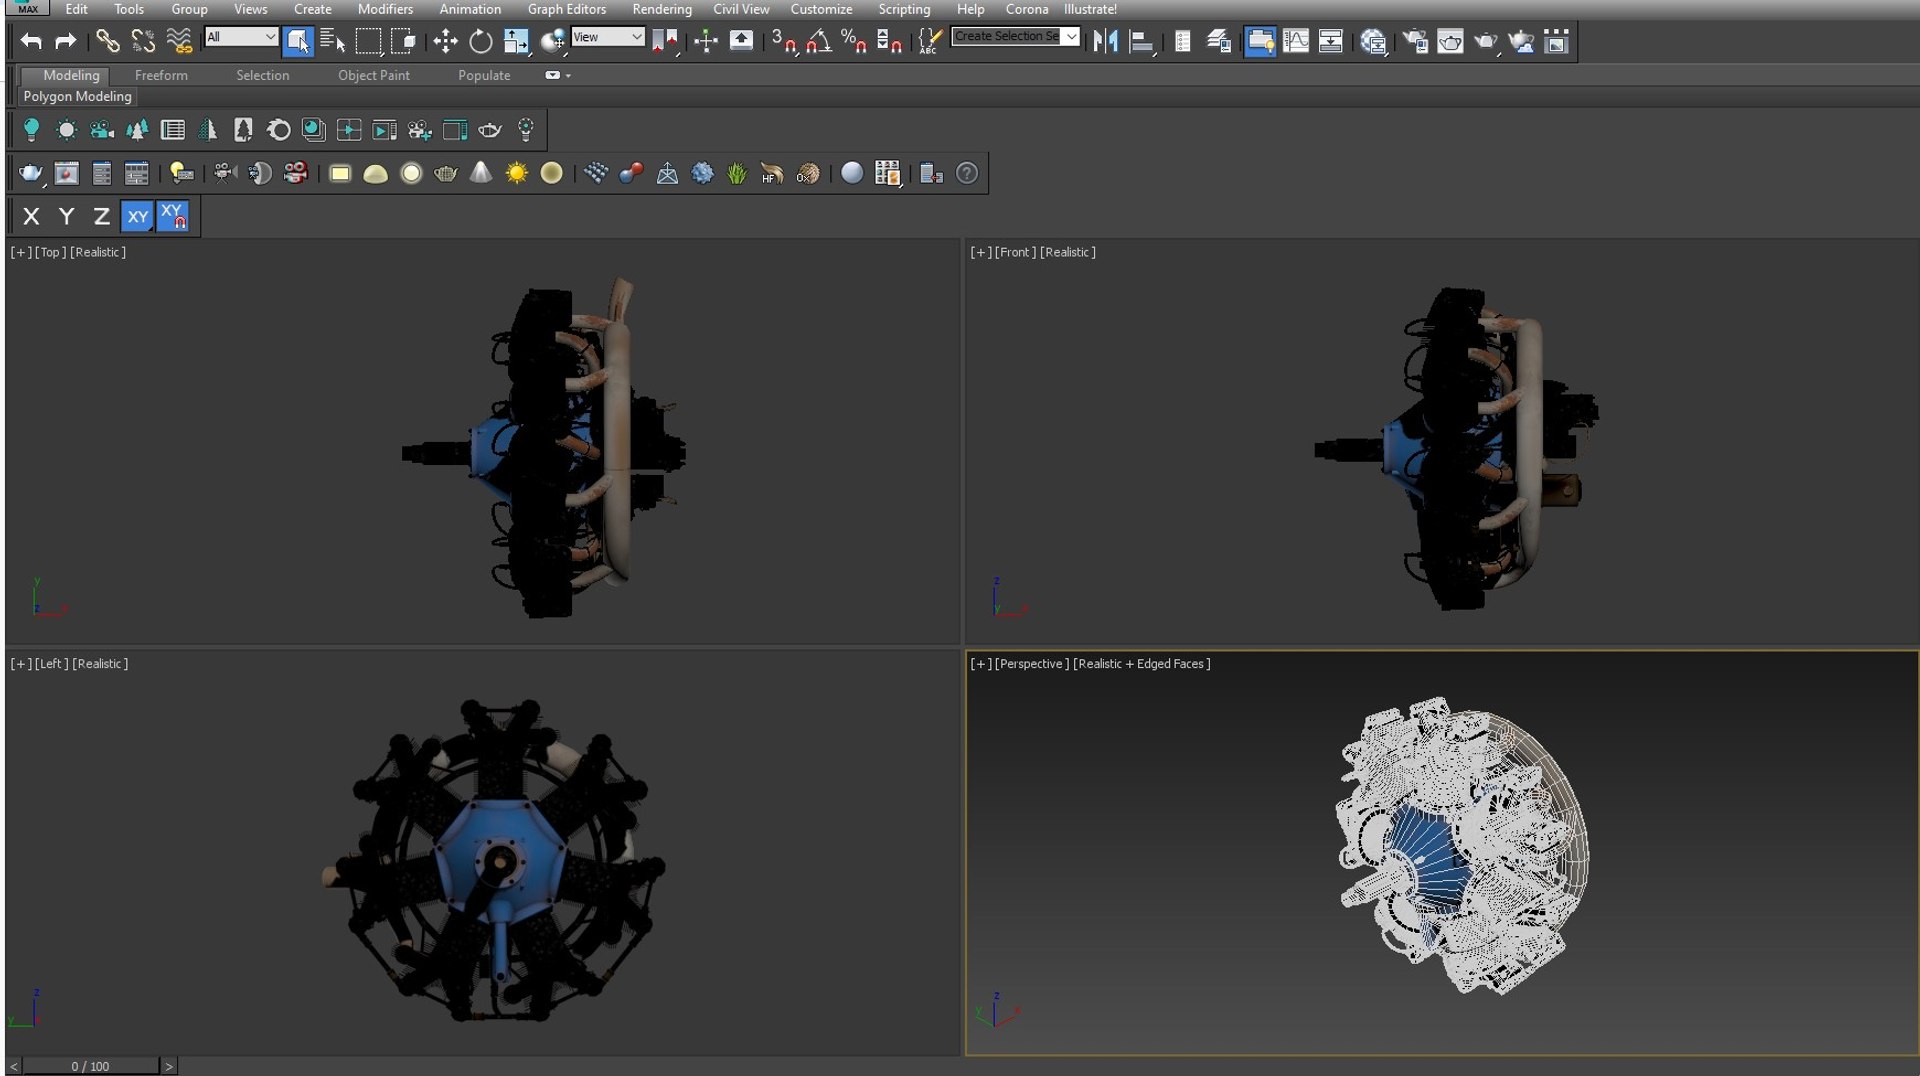Toggle the Layer Explorer button
This screenshot has width=1920, height=1076.
coord(1218,41)
